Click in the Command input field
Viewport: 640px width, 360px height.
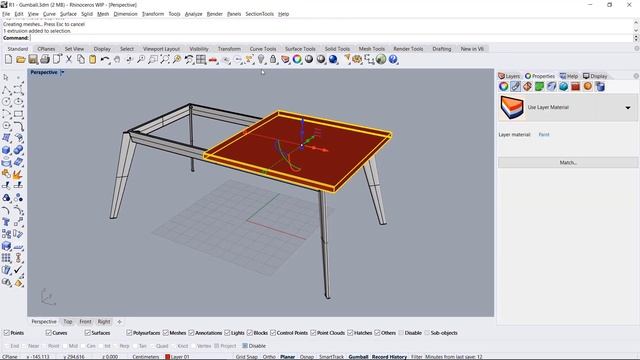(x=331, y=38)
